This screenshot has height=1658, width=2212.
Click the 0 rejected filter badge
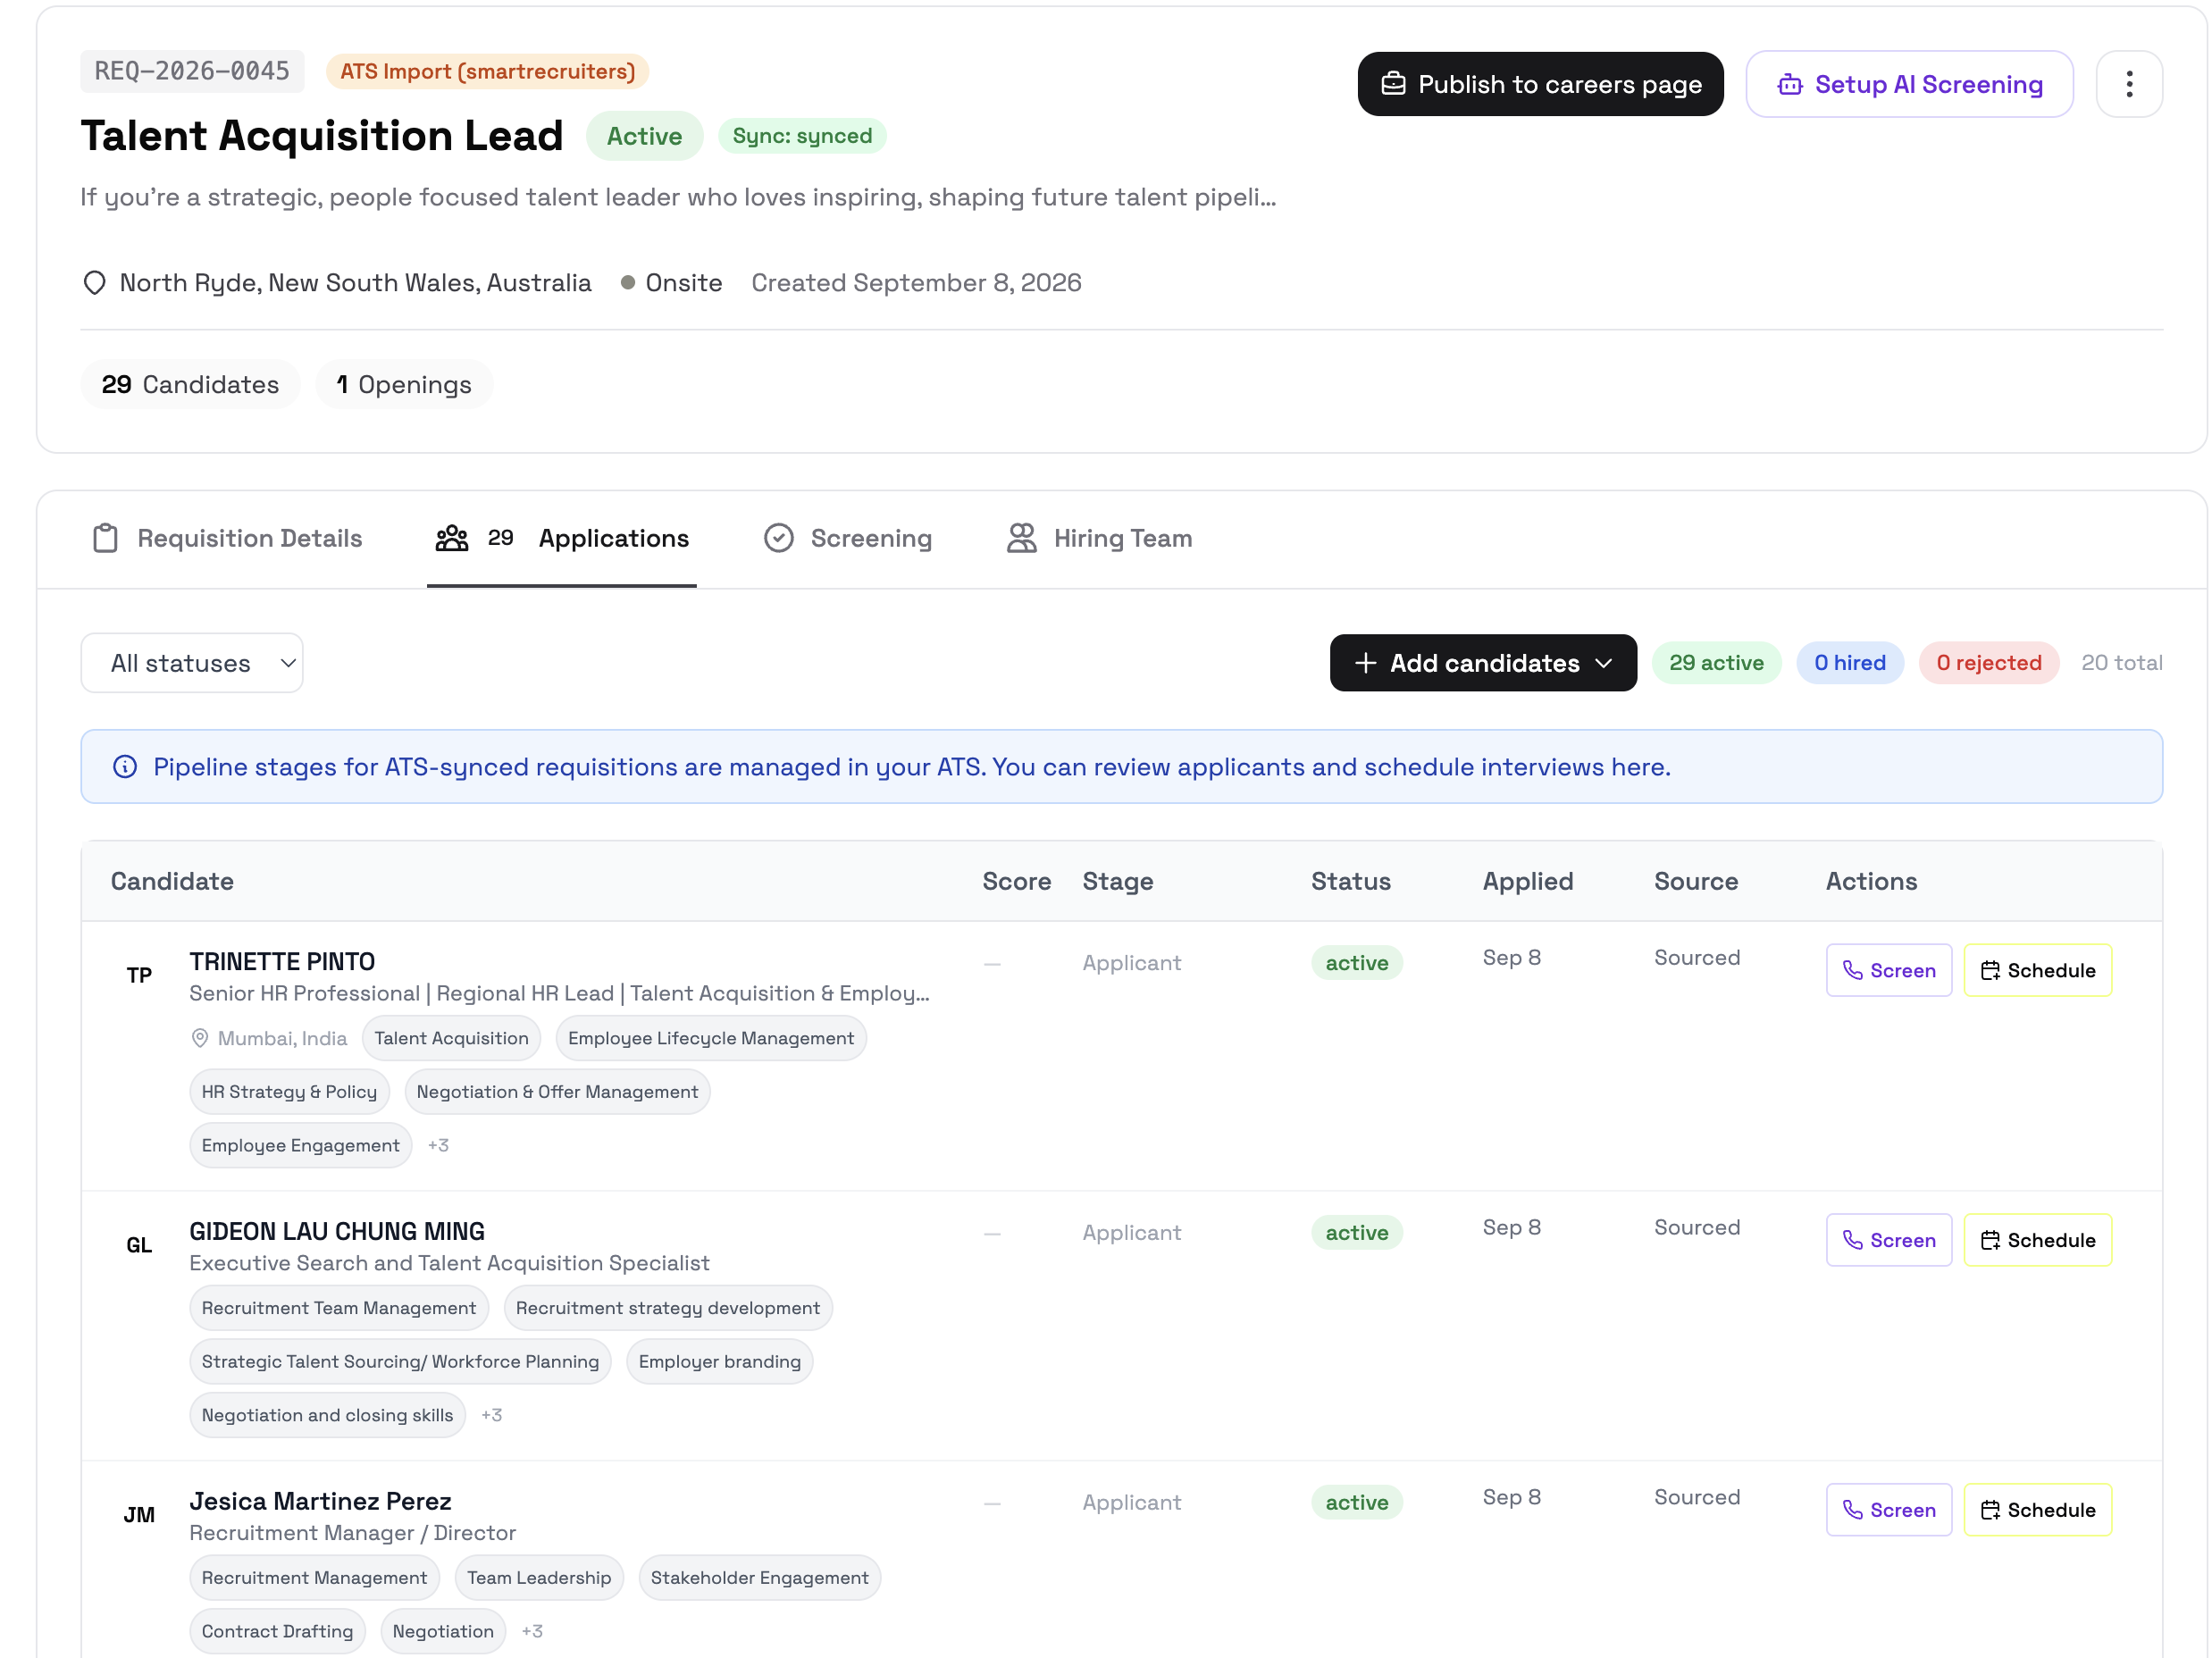[1988, 663]
